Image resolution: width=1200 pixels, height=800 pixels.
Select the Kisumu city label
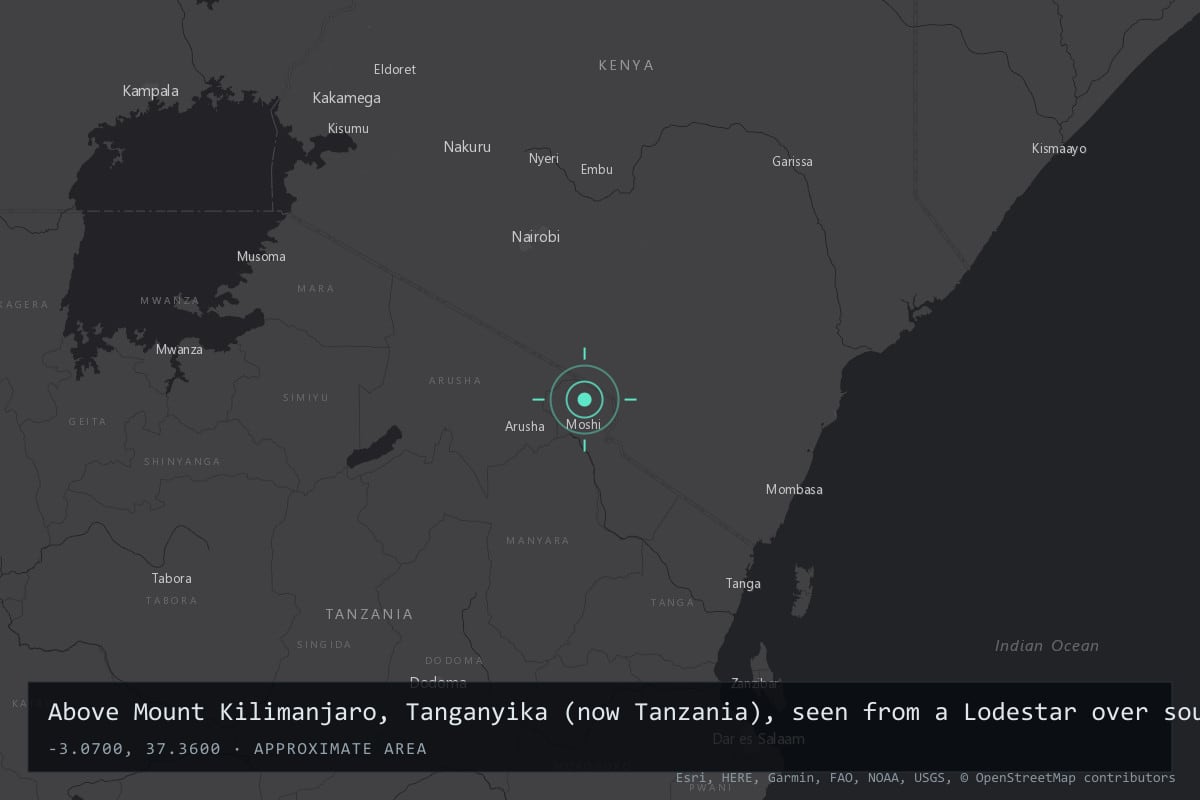click(x=348, y=129)
